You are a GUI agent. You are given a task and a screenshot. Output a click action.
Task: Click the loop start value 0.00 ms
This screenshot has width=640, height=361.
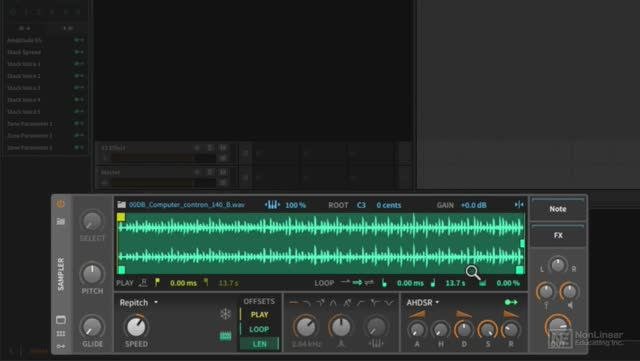coord(410,283)
